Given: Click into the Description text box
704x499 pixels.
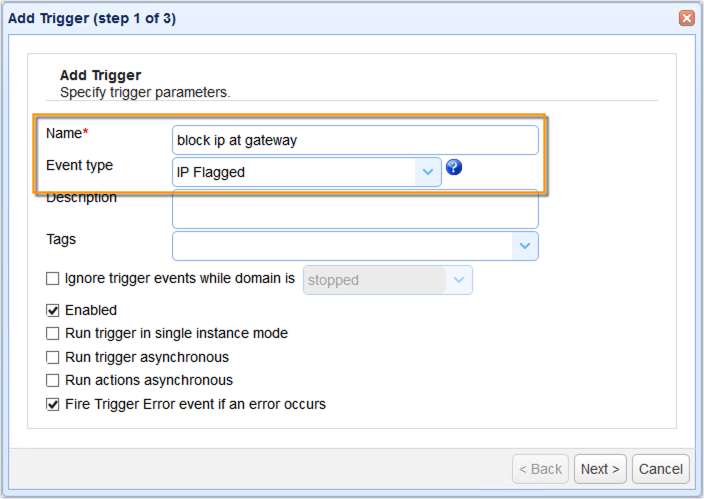Looking at the screenshot, I should pyautogui.click(x=355, y=211).
